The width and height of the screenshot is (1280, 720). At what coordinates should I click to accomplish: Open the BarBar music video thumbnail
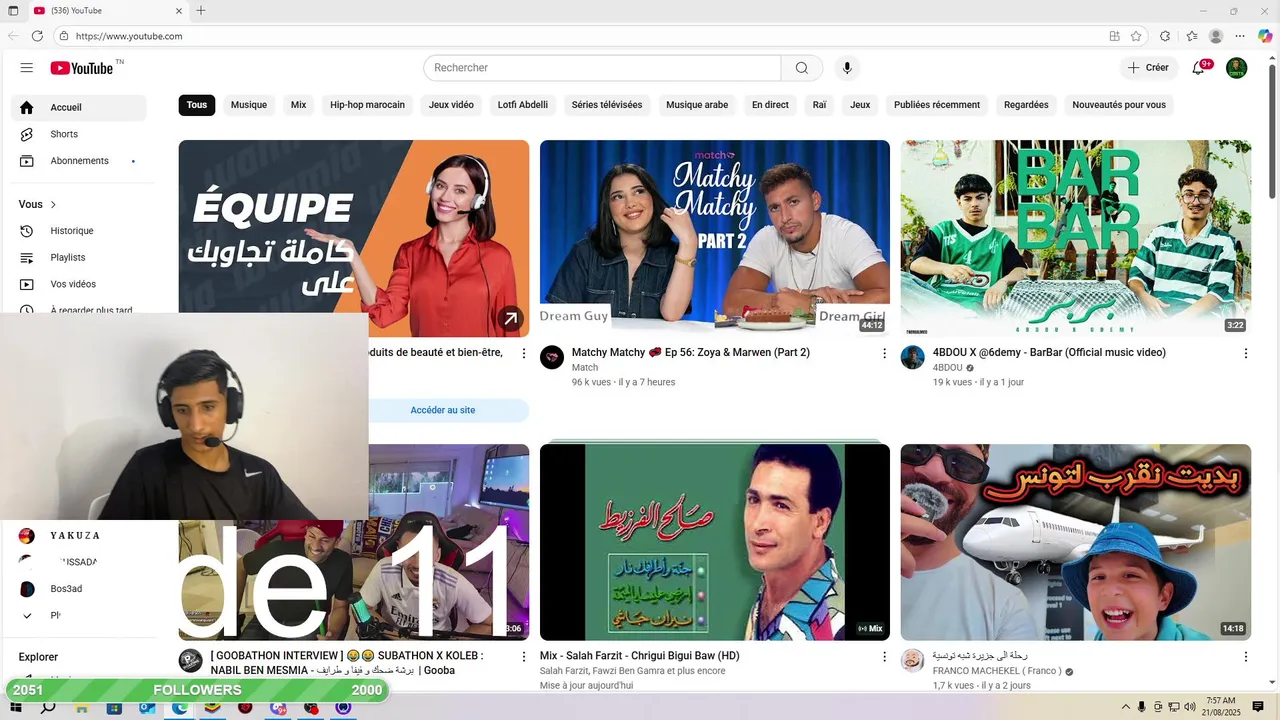pos(1076,238)
